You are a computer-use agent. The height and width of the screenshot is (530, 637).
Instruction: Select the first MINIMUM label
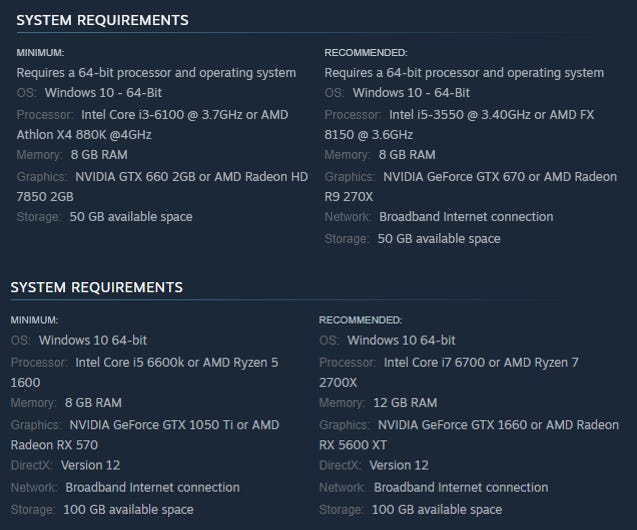click(40, 53)
